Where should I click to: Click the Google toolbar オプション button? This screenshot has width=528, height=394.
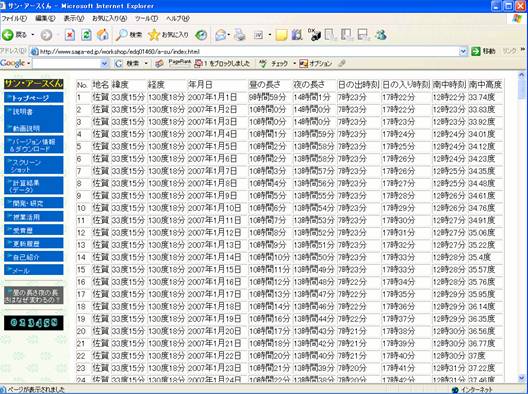click(x=316, y=63)
